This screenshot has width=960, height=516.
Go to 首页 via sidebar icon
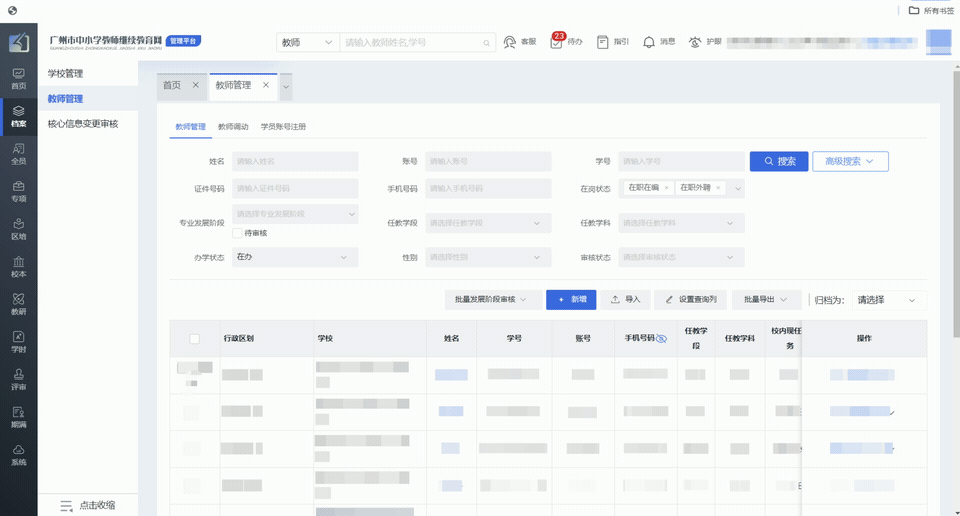[18, 78]
